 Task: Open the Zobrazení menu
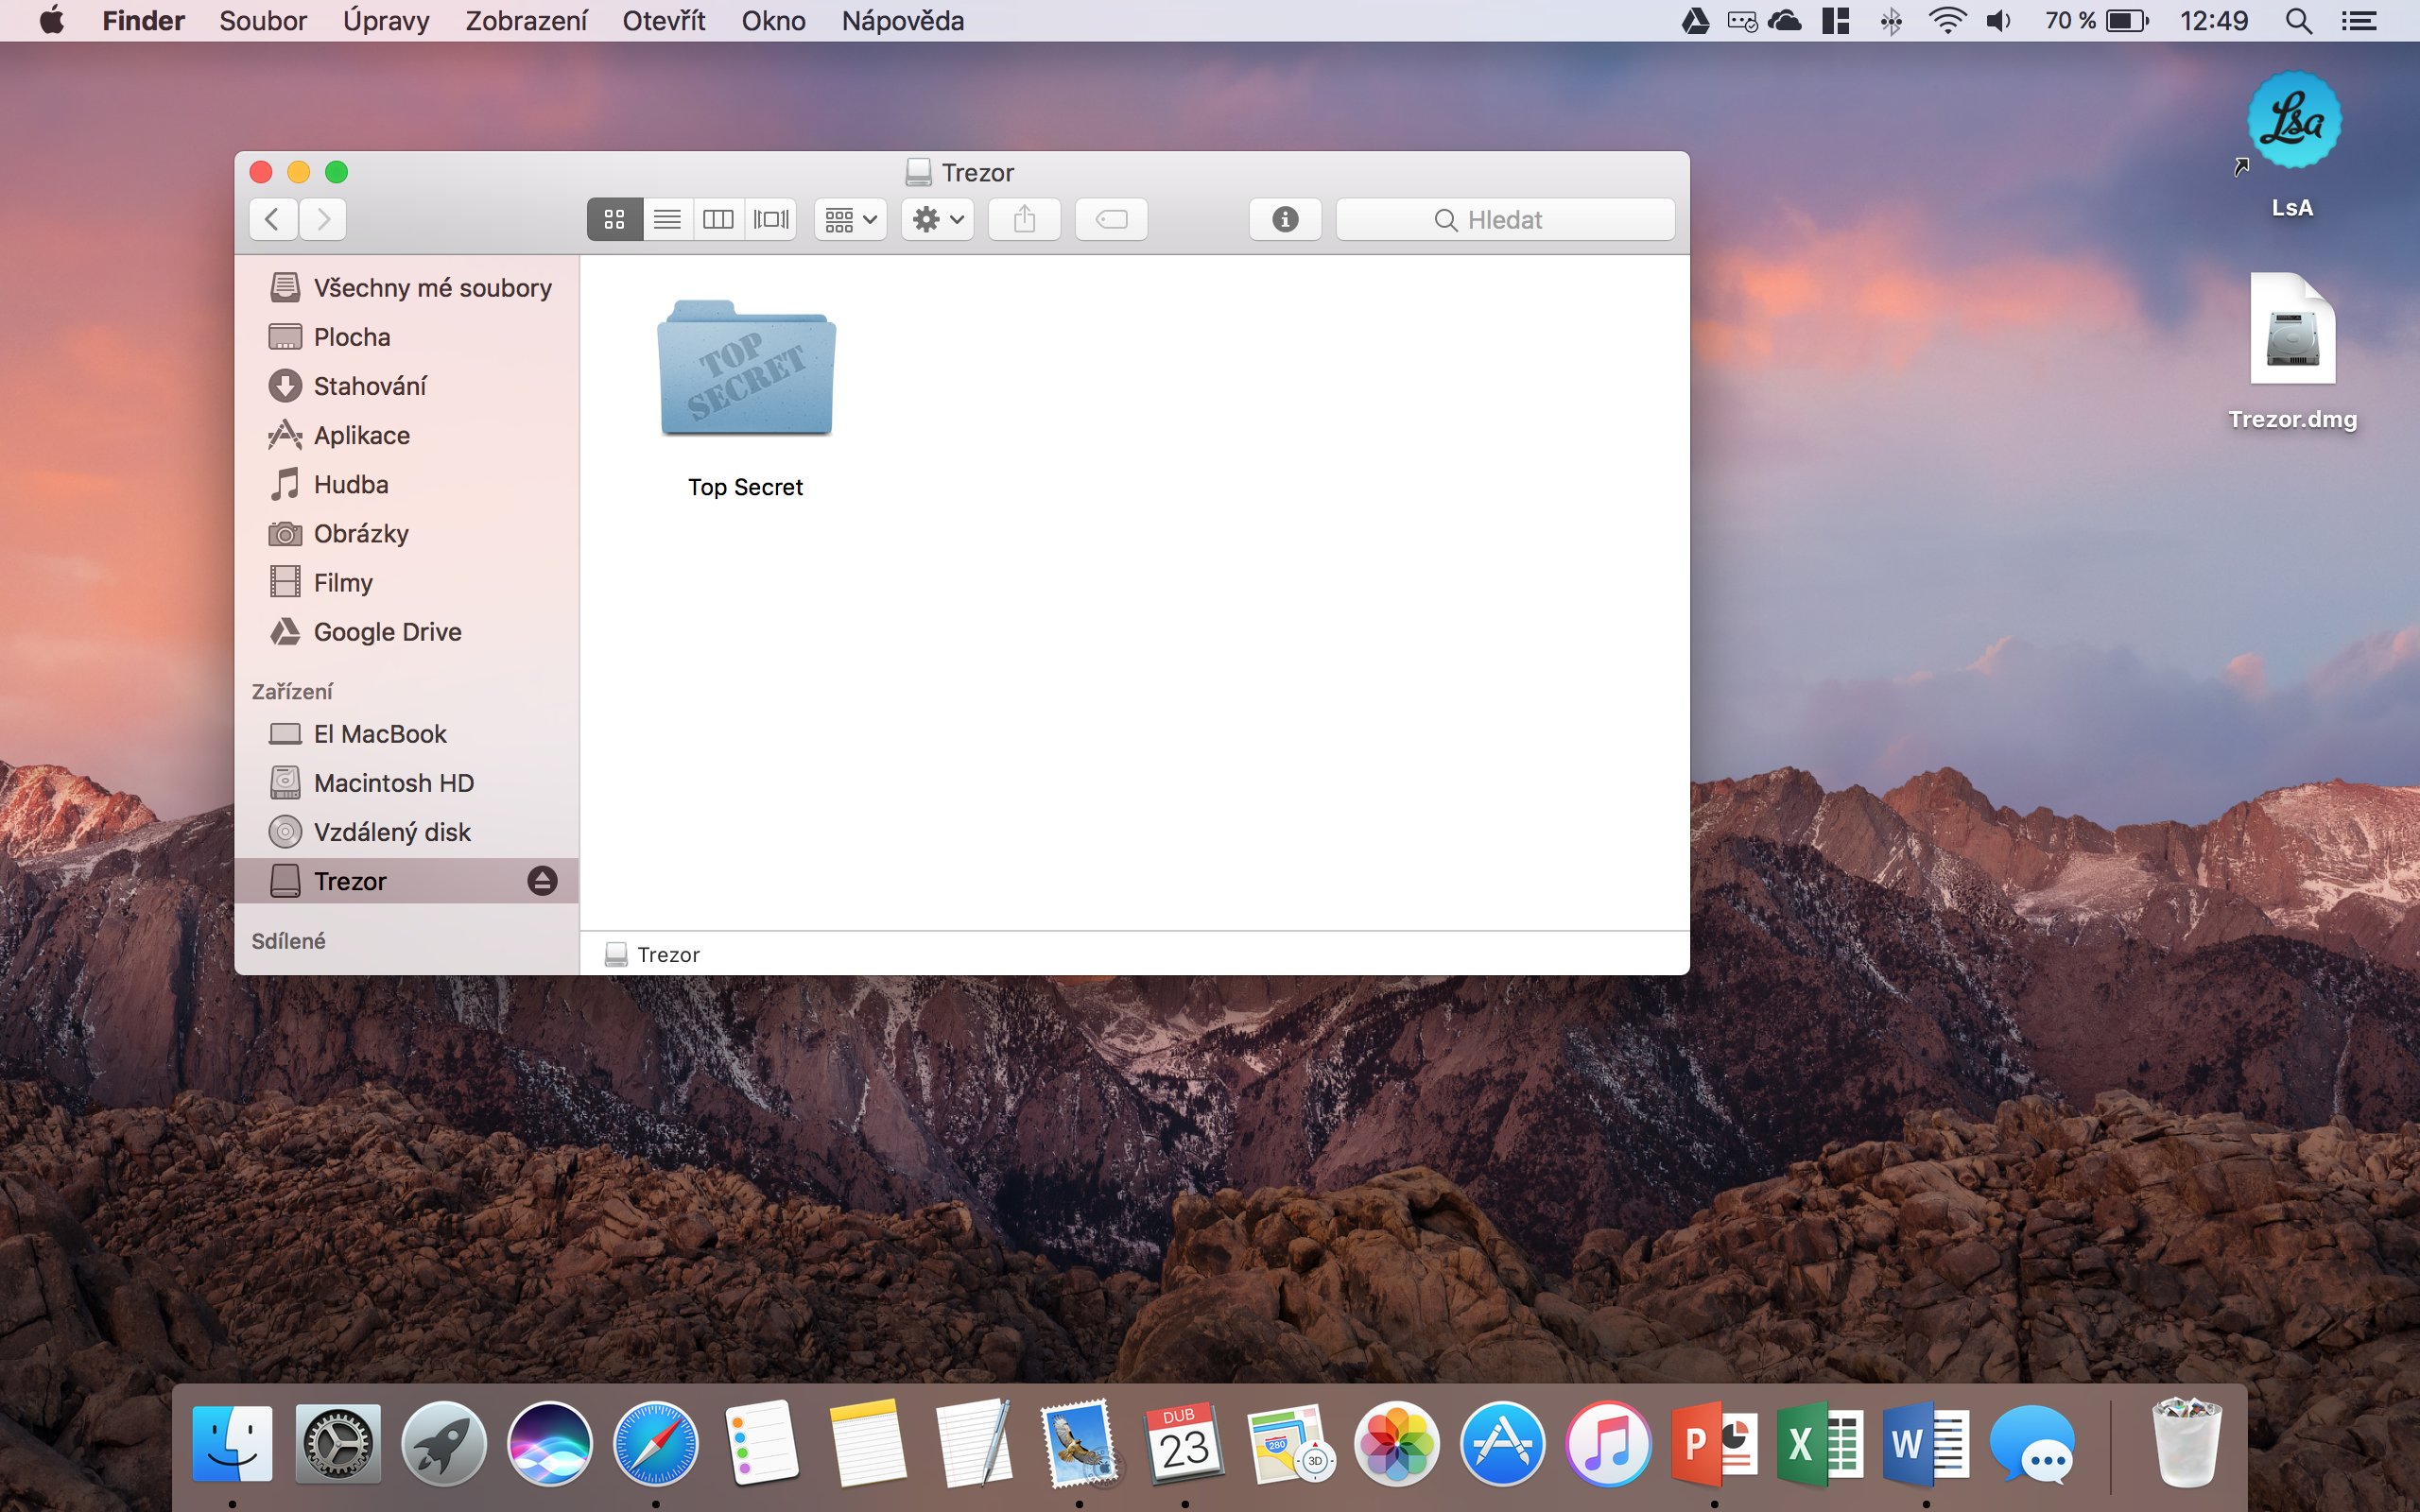pyautogui.click(x=526, y=21)
